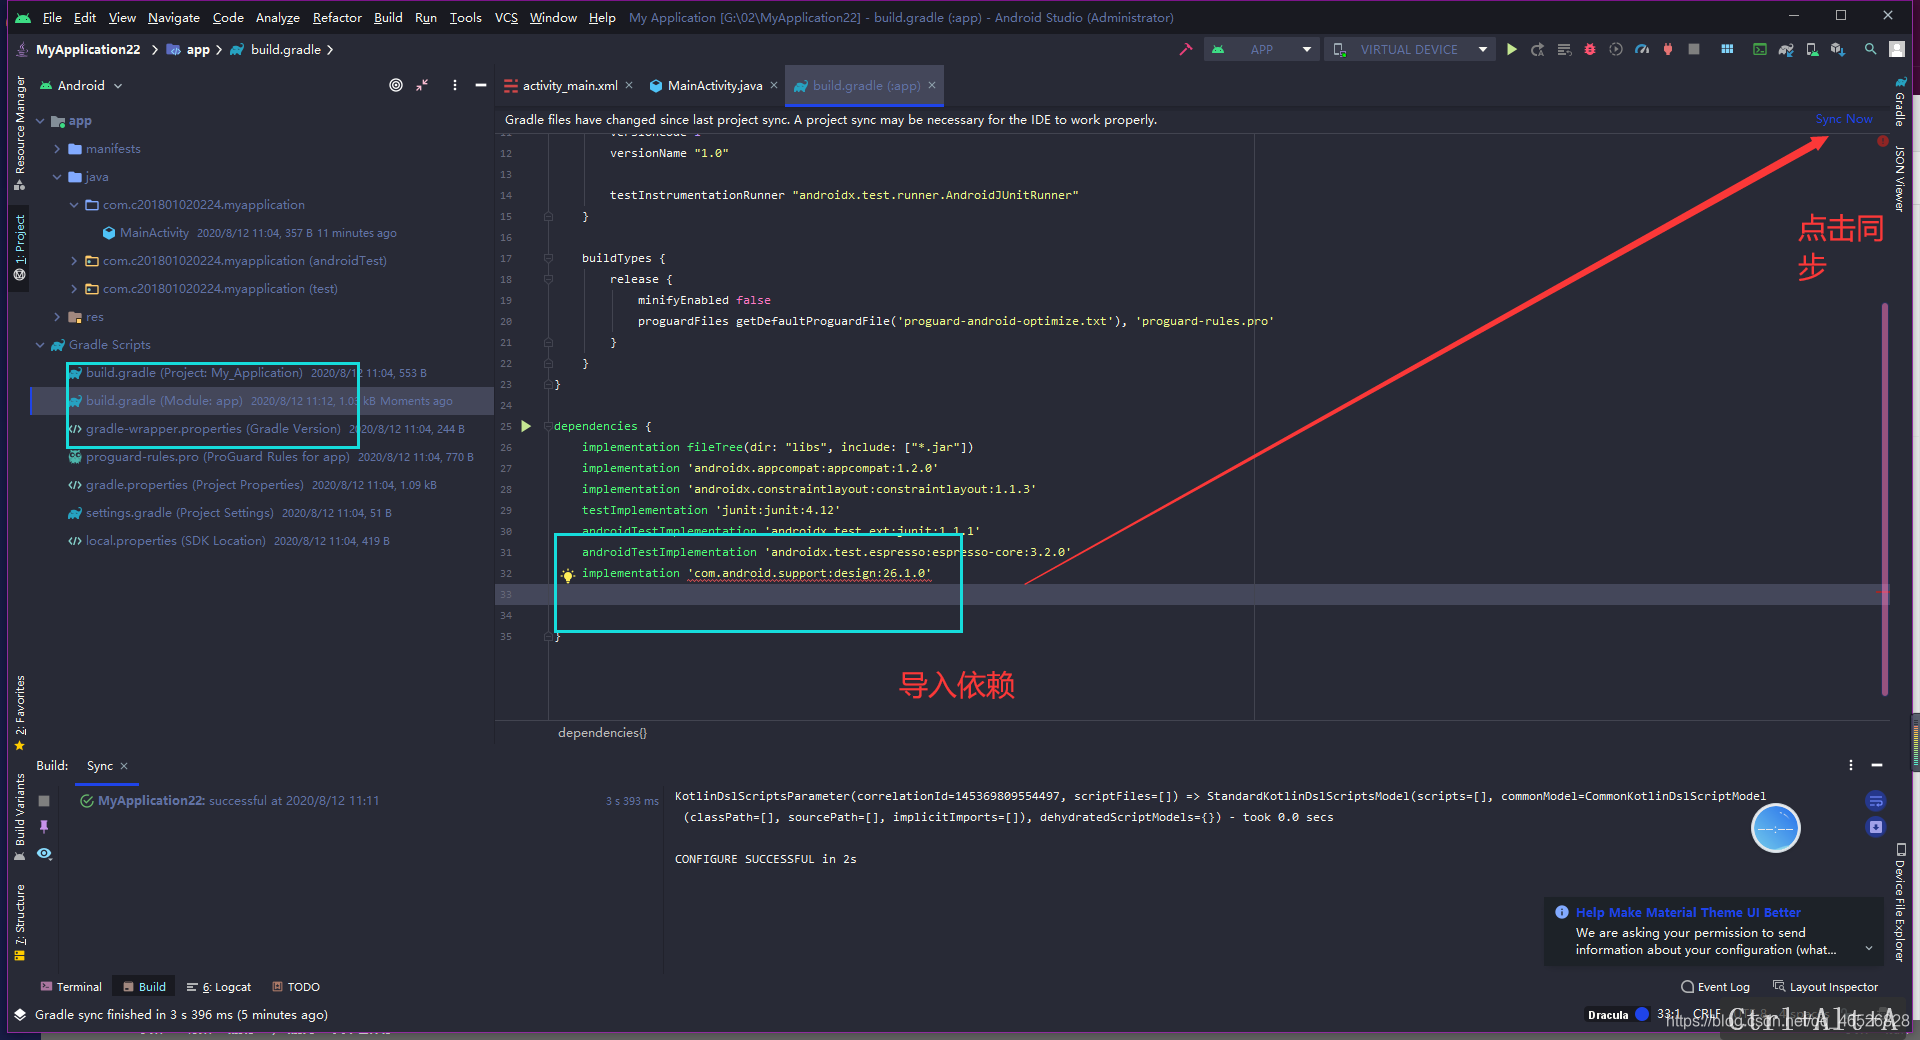Run the app with the green play button
This screenshot has height=1040, width=1920.
click(1511, 49)
